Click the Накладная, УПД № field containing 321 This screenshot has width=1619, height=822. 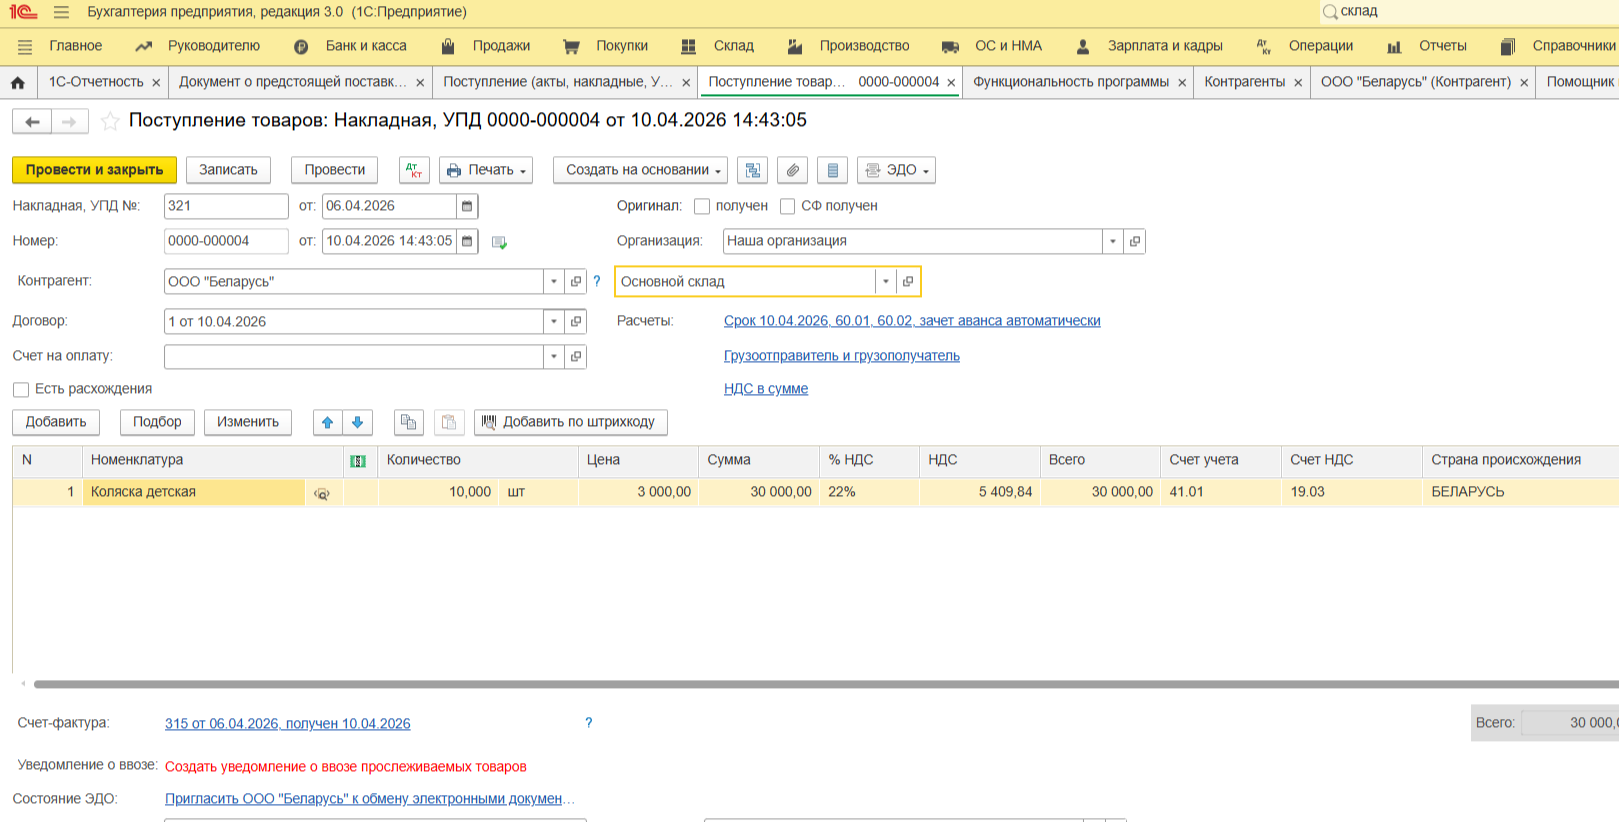tap(226, 206)
